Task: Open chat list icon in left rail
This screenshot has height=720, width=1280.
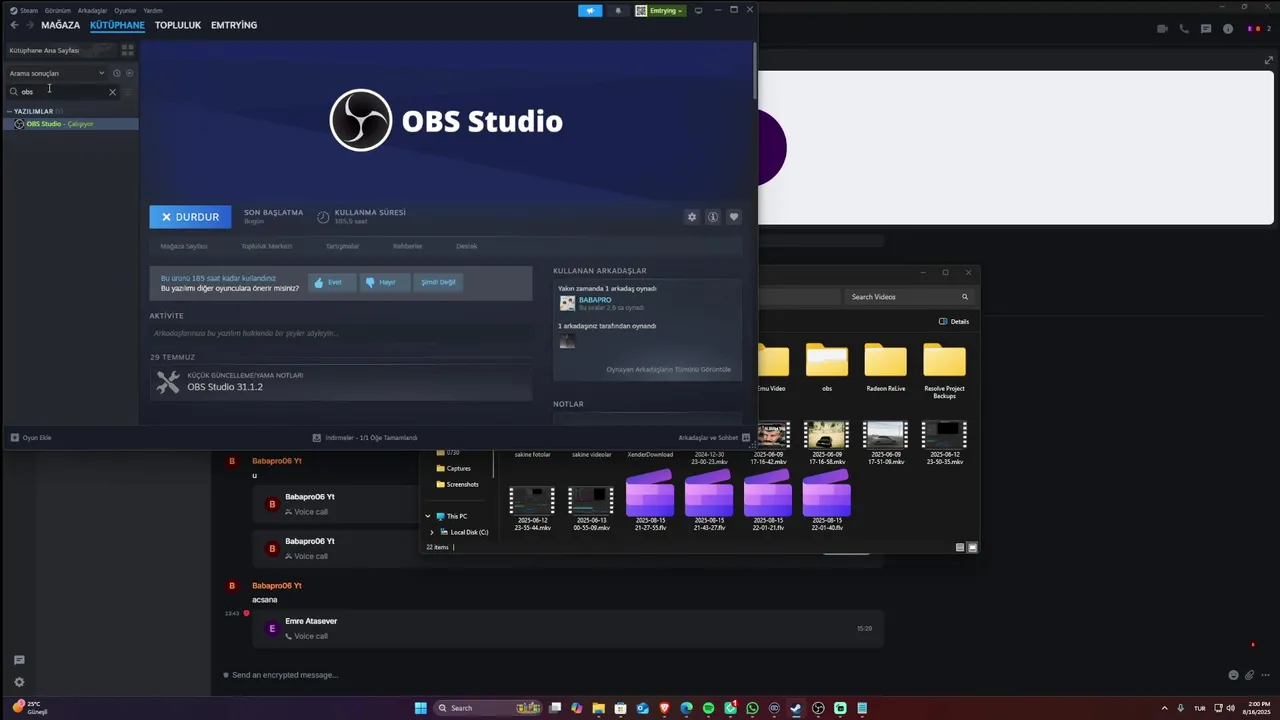Action: click(x=18, y=660)
